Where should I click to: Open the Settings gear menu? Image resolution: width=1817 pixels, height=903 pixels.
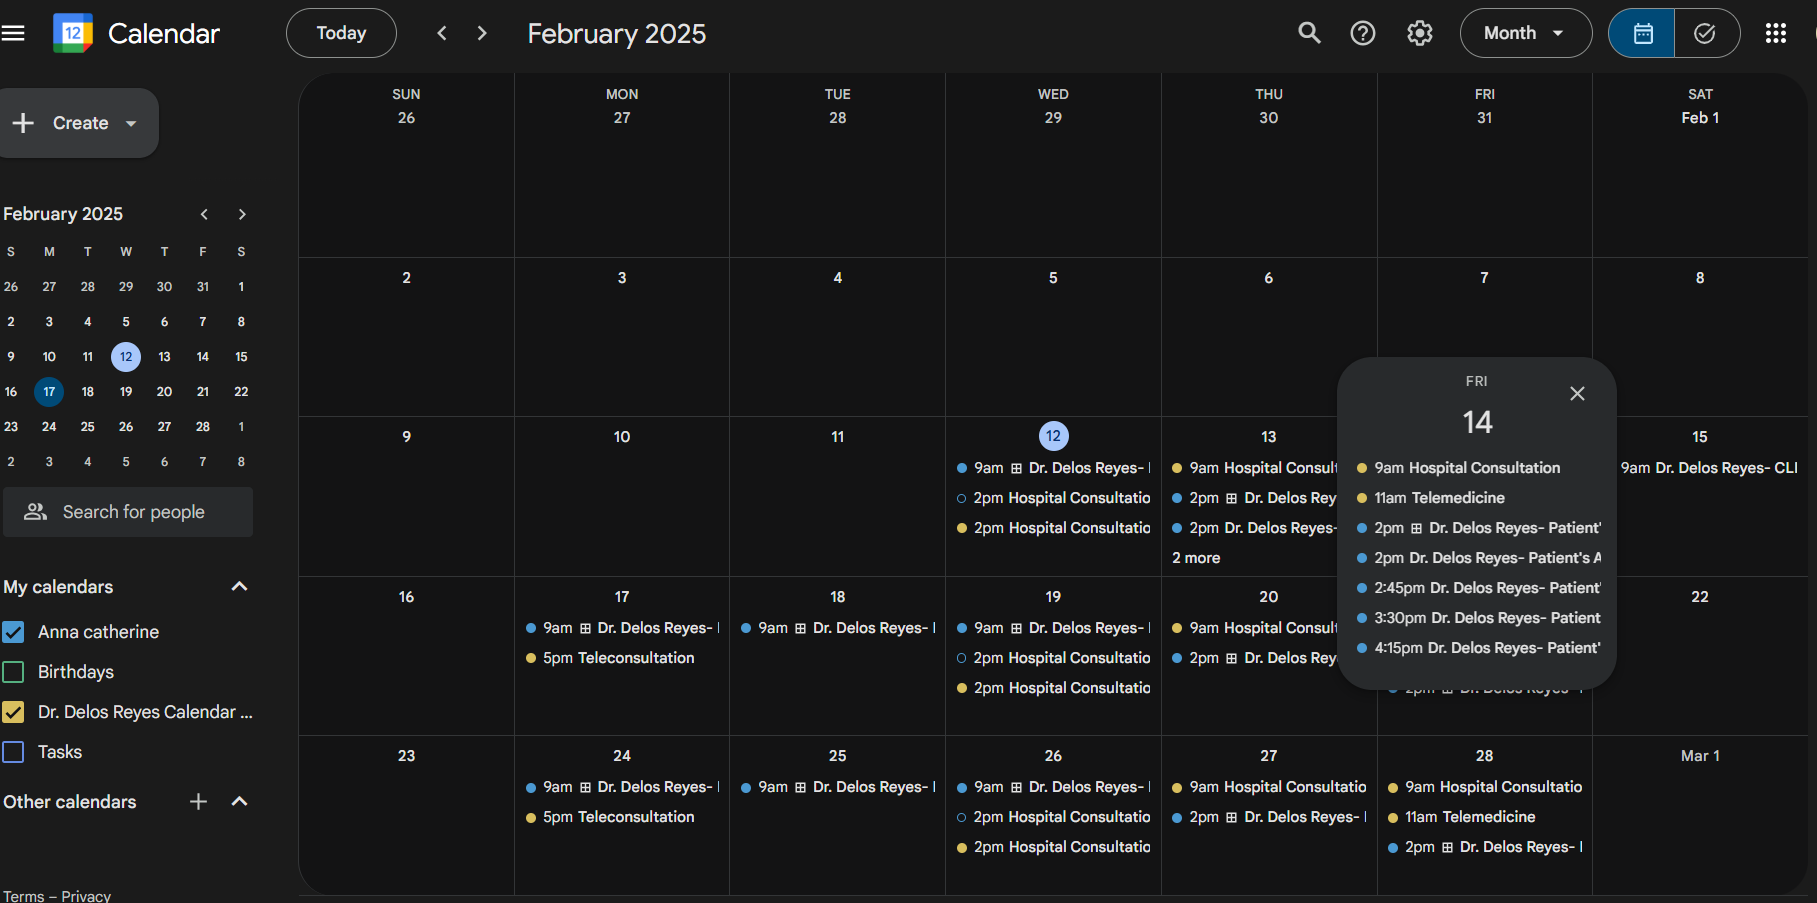point(1420,33)
